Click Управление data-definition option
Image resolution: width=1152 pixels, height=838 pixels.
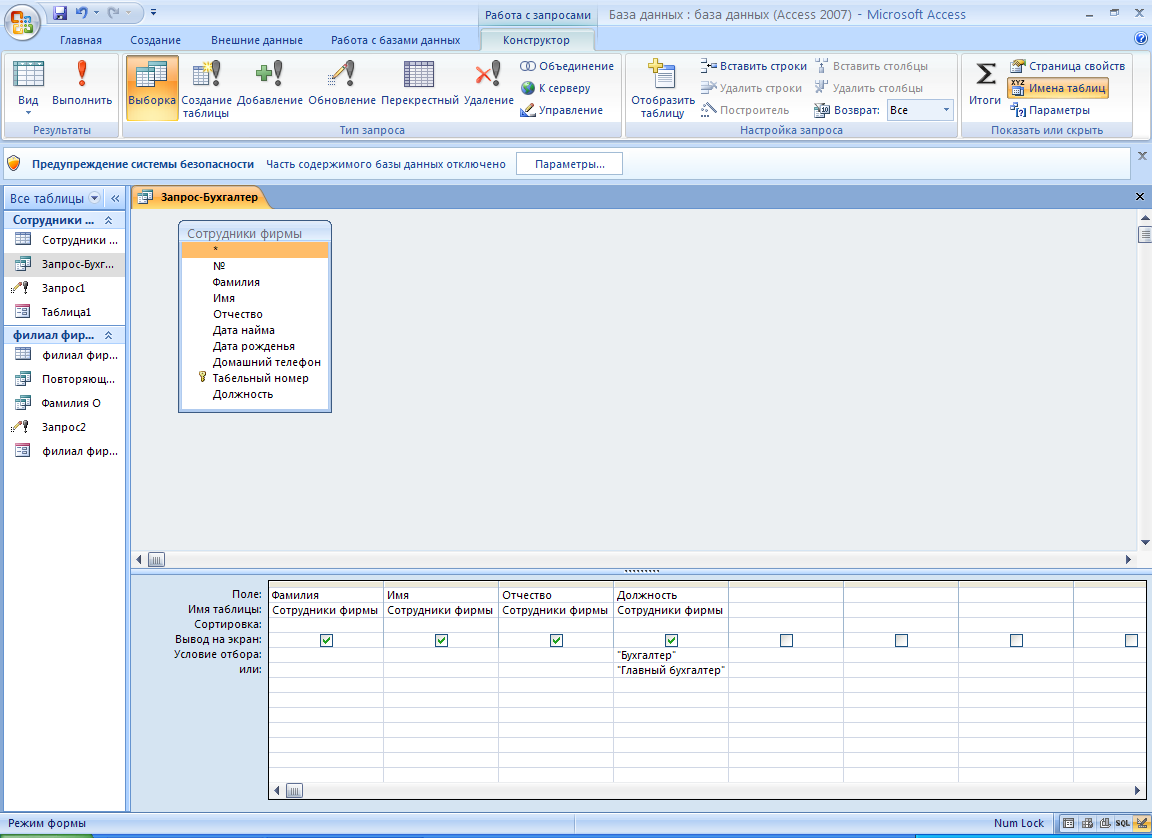[x=561, y=110]
